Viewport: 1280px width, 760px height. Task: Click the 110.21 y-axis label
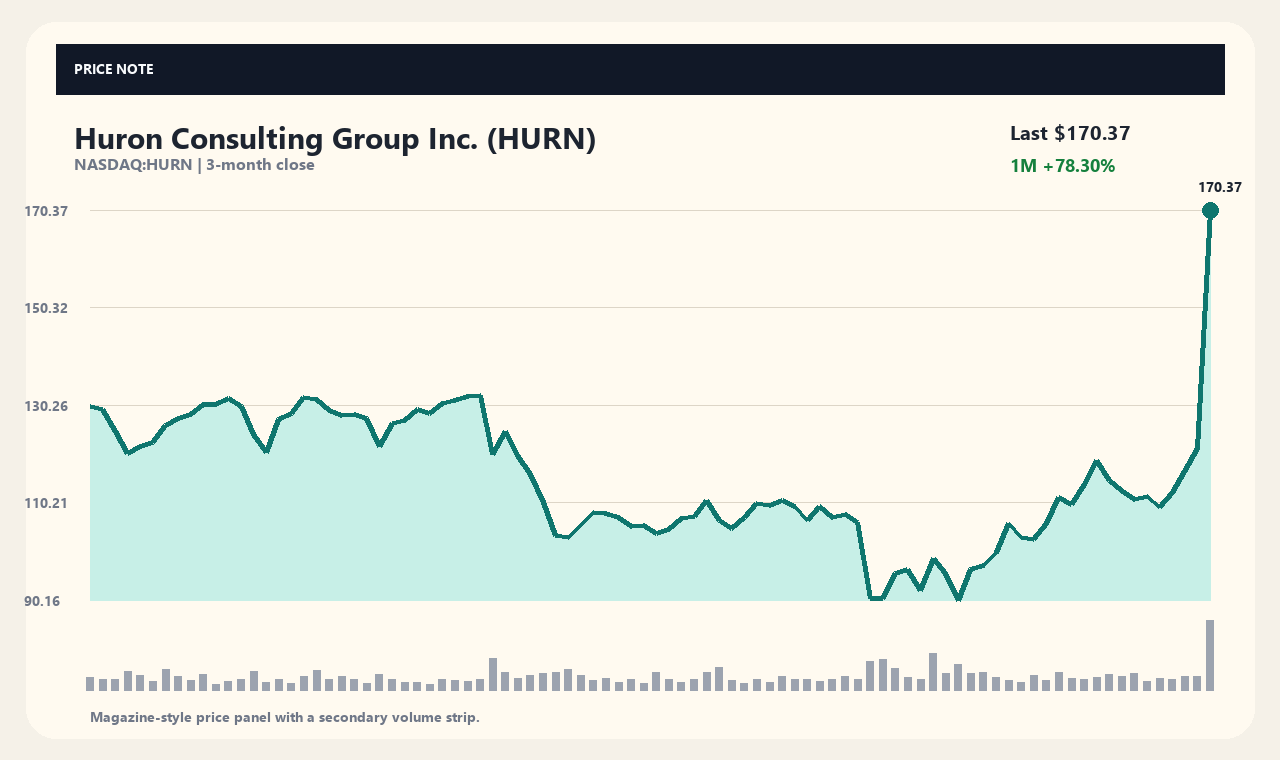tap(46, 503)
